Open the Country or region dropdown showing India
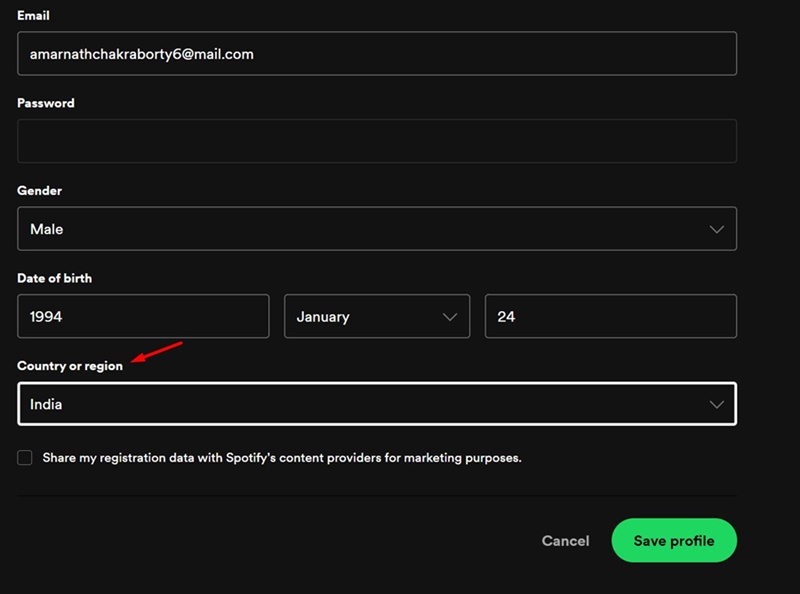Viewport: 800px width, 594px height. pyautogui.click(x=377, y=404)
